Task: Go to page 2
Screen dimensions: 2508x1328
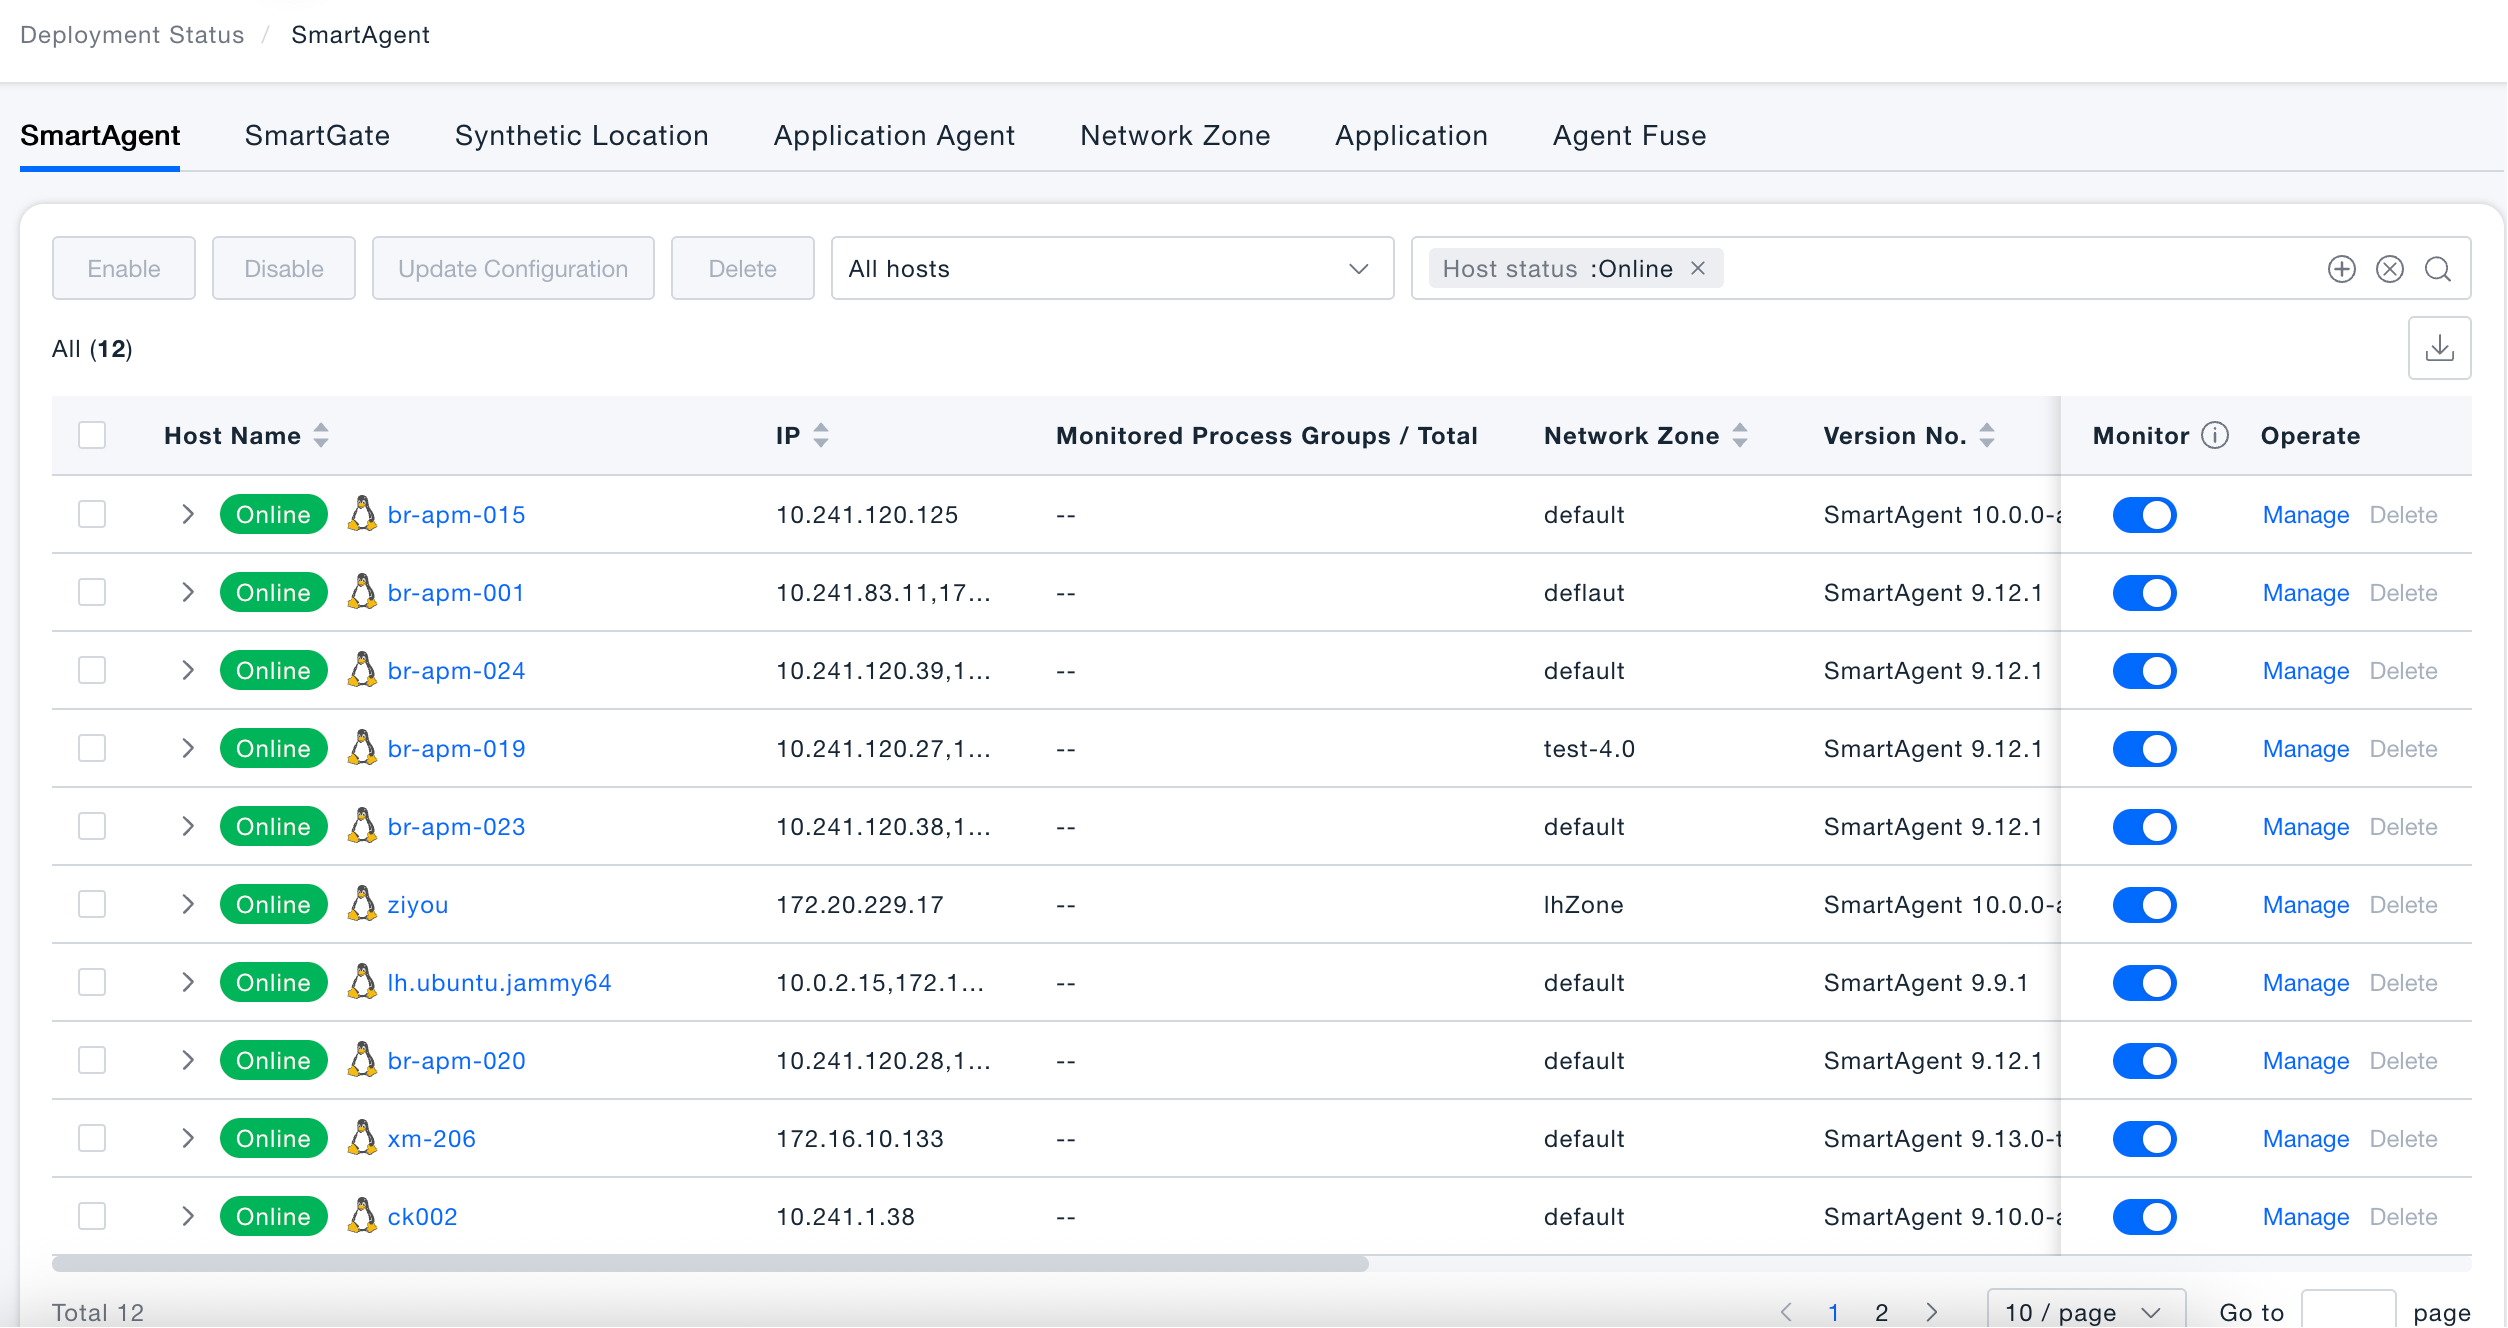Action: pyautogui.click(x=1881, y=1312)
